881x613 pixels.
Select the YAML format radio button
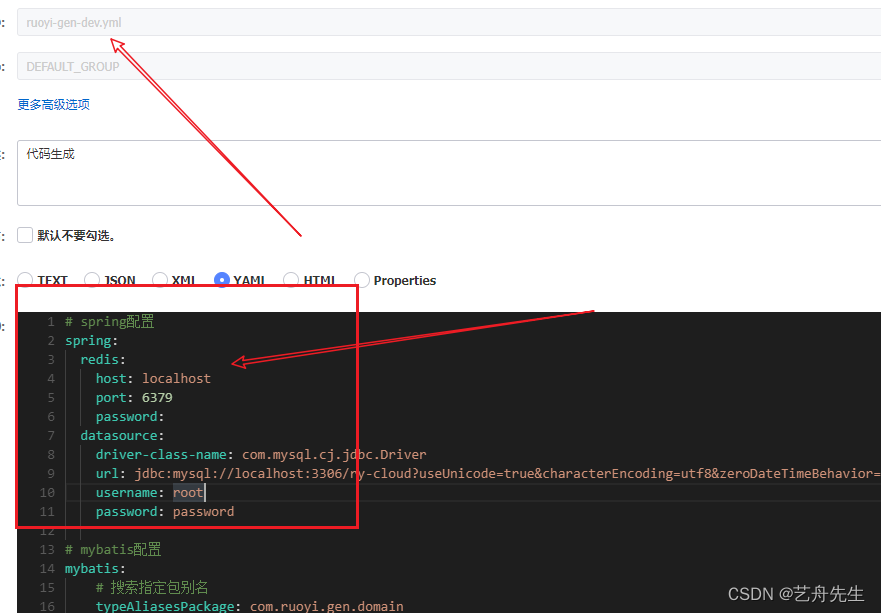pos(222,281)
